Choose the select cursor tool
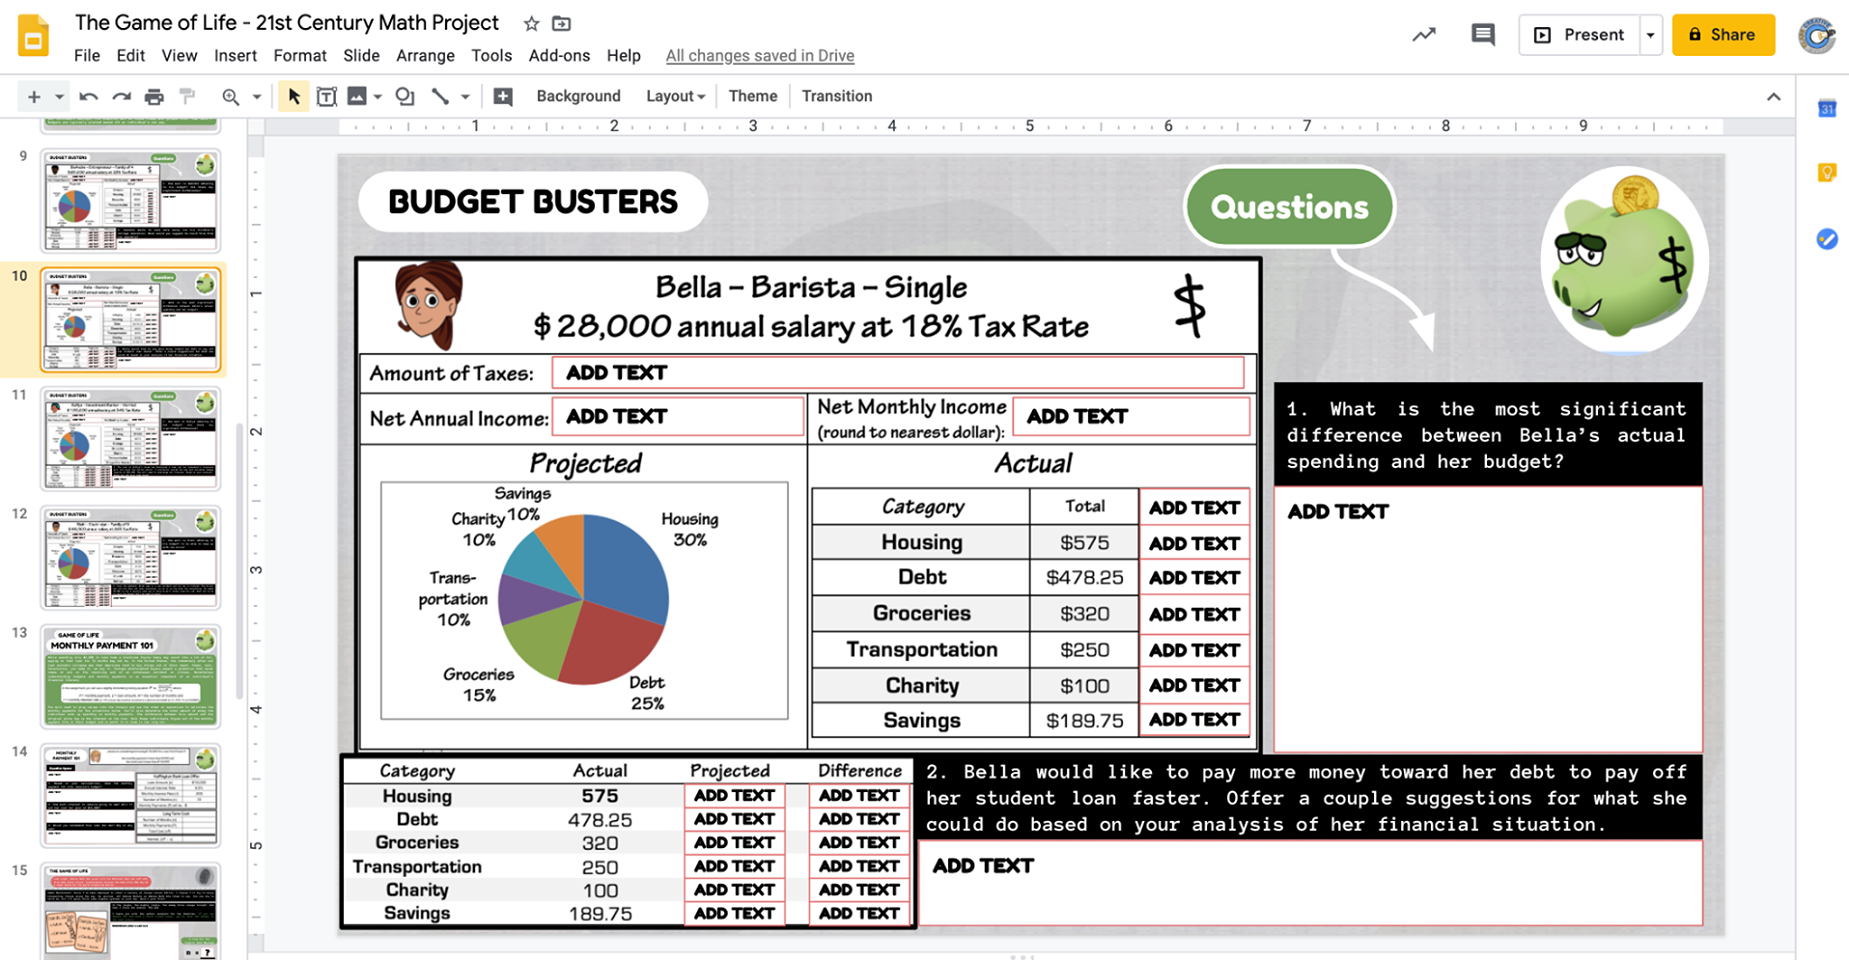Screen dimensions: 1849x960 (x=293, y=96)
